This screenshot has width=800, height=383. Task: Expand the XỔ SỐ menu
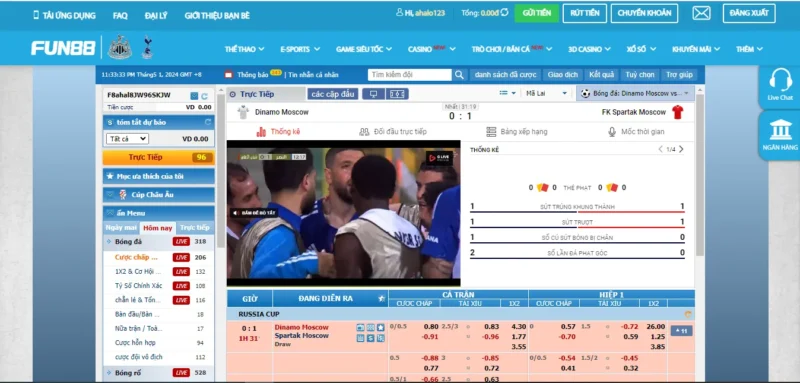coord(641,49)
